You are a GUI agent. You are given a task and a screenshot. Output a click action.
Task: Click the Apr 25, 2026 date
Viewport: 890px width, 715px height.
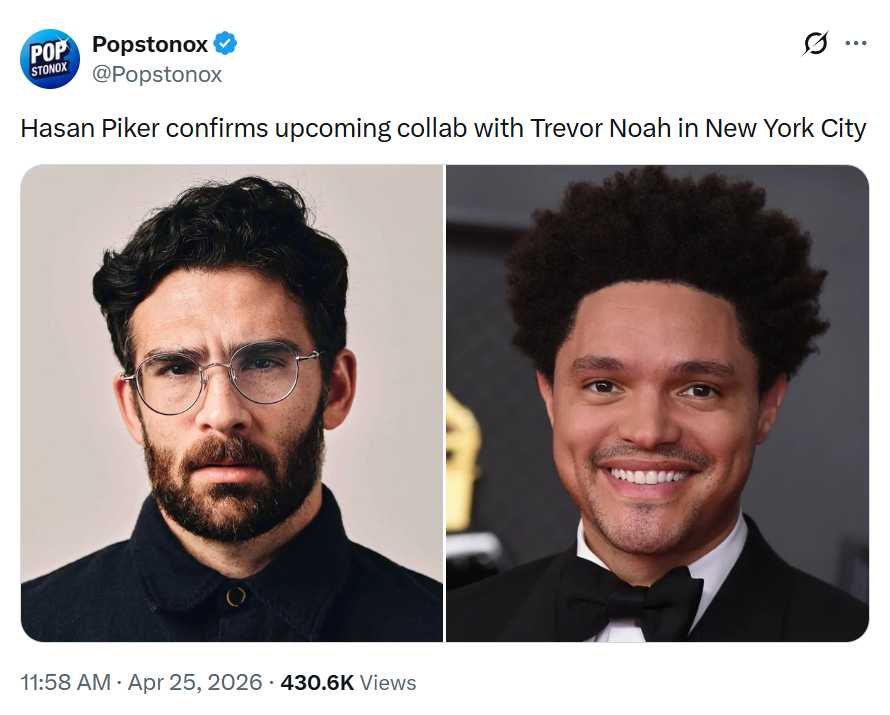point(196,683)
